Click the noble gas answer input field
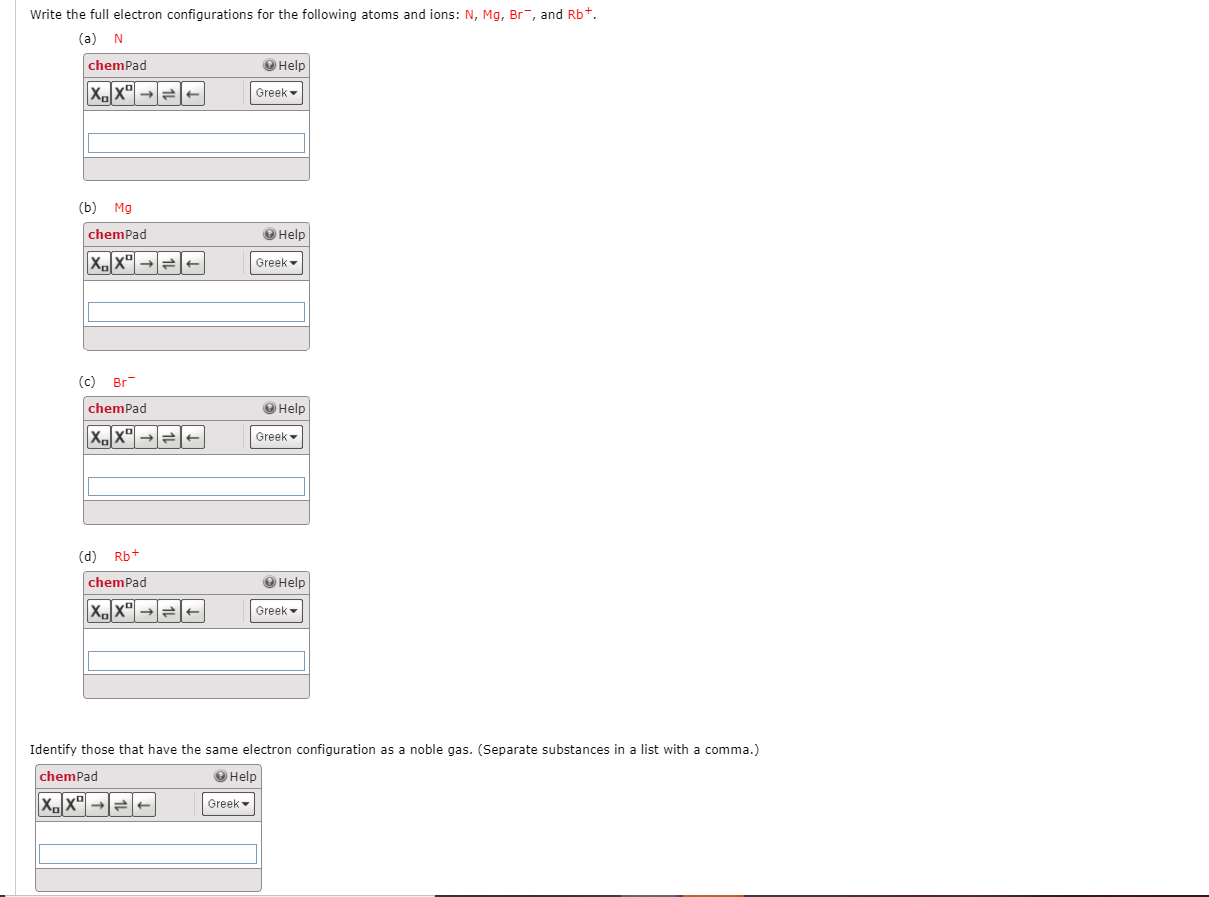Screen dimensions: 1209x897 point(148,854)
